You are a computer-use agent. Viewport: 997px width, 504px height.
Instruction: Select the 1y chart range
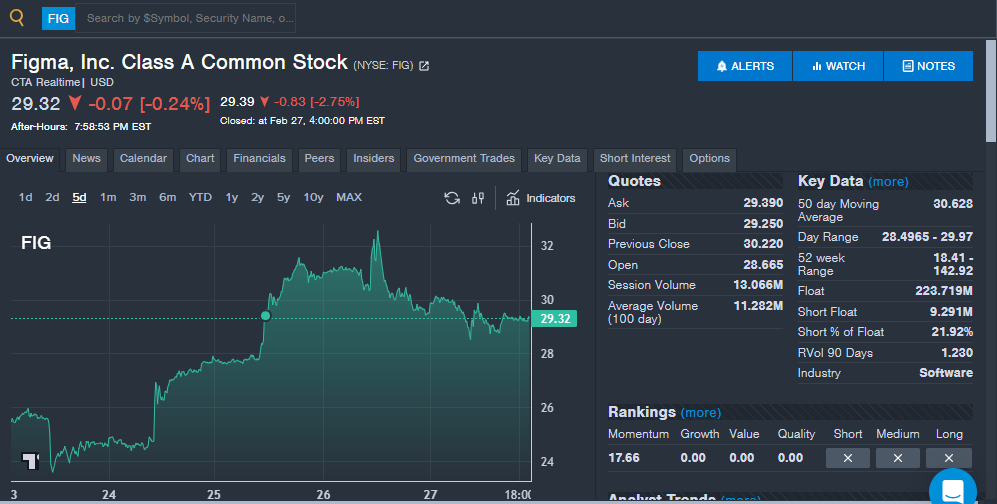pyautogui.click(x=231, y=198)
